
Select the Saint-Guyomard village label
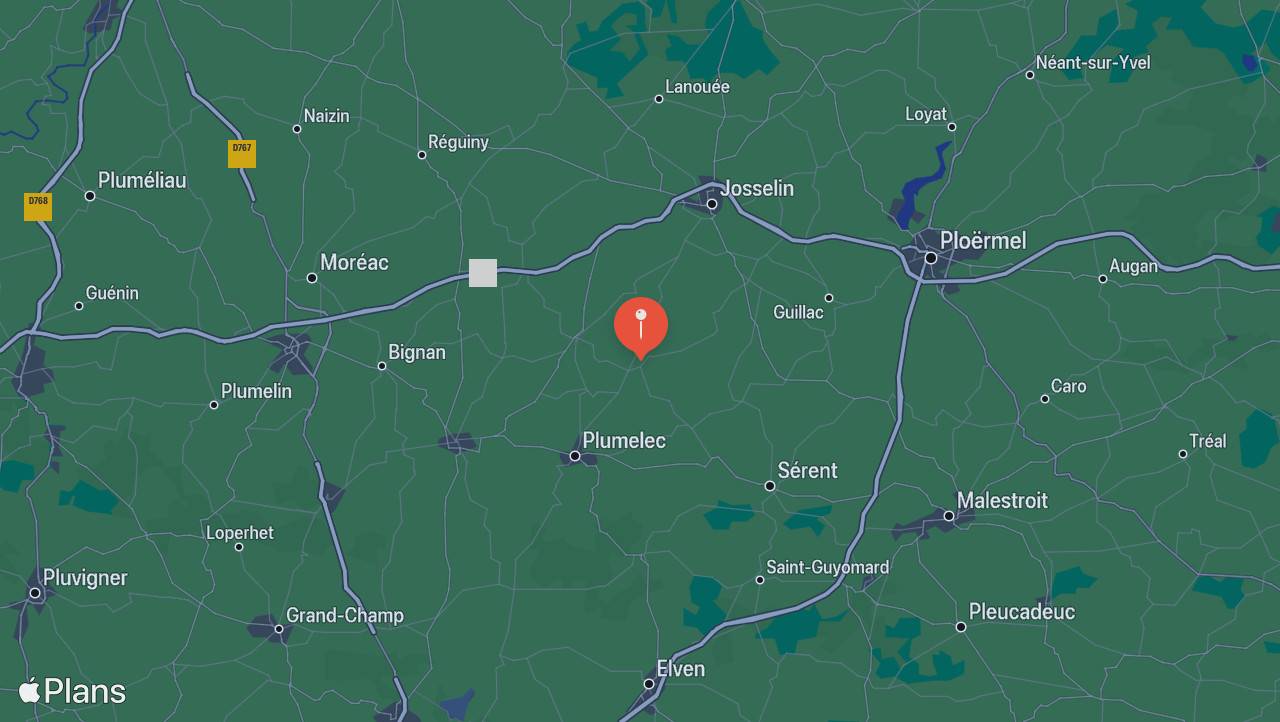coord(827,567)
